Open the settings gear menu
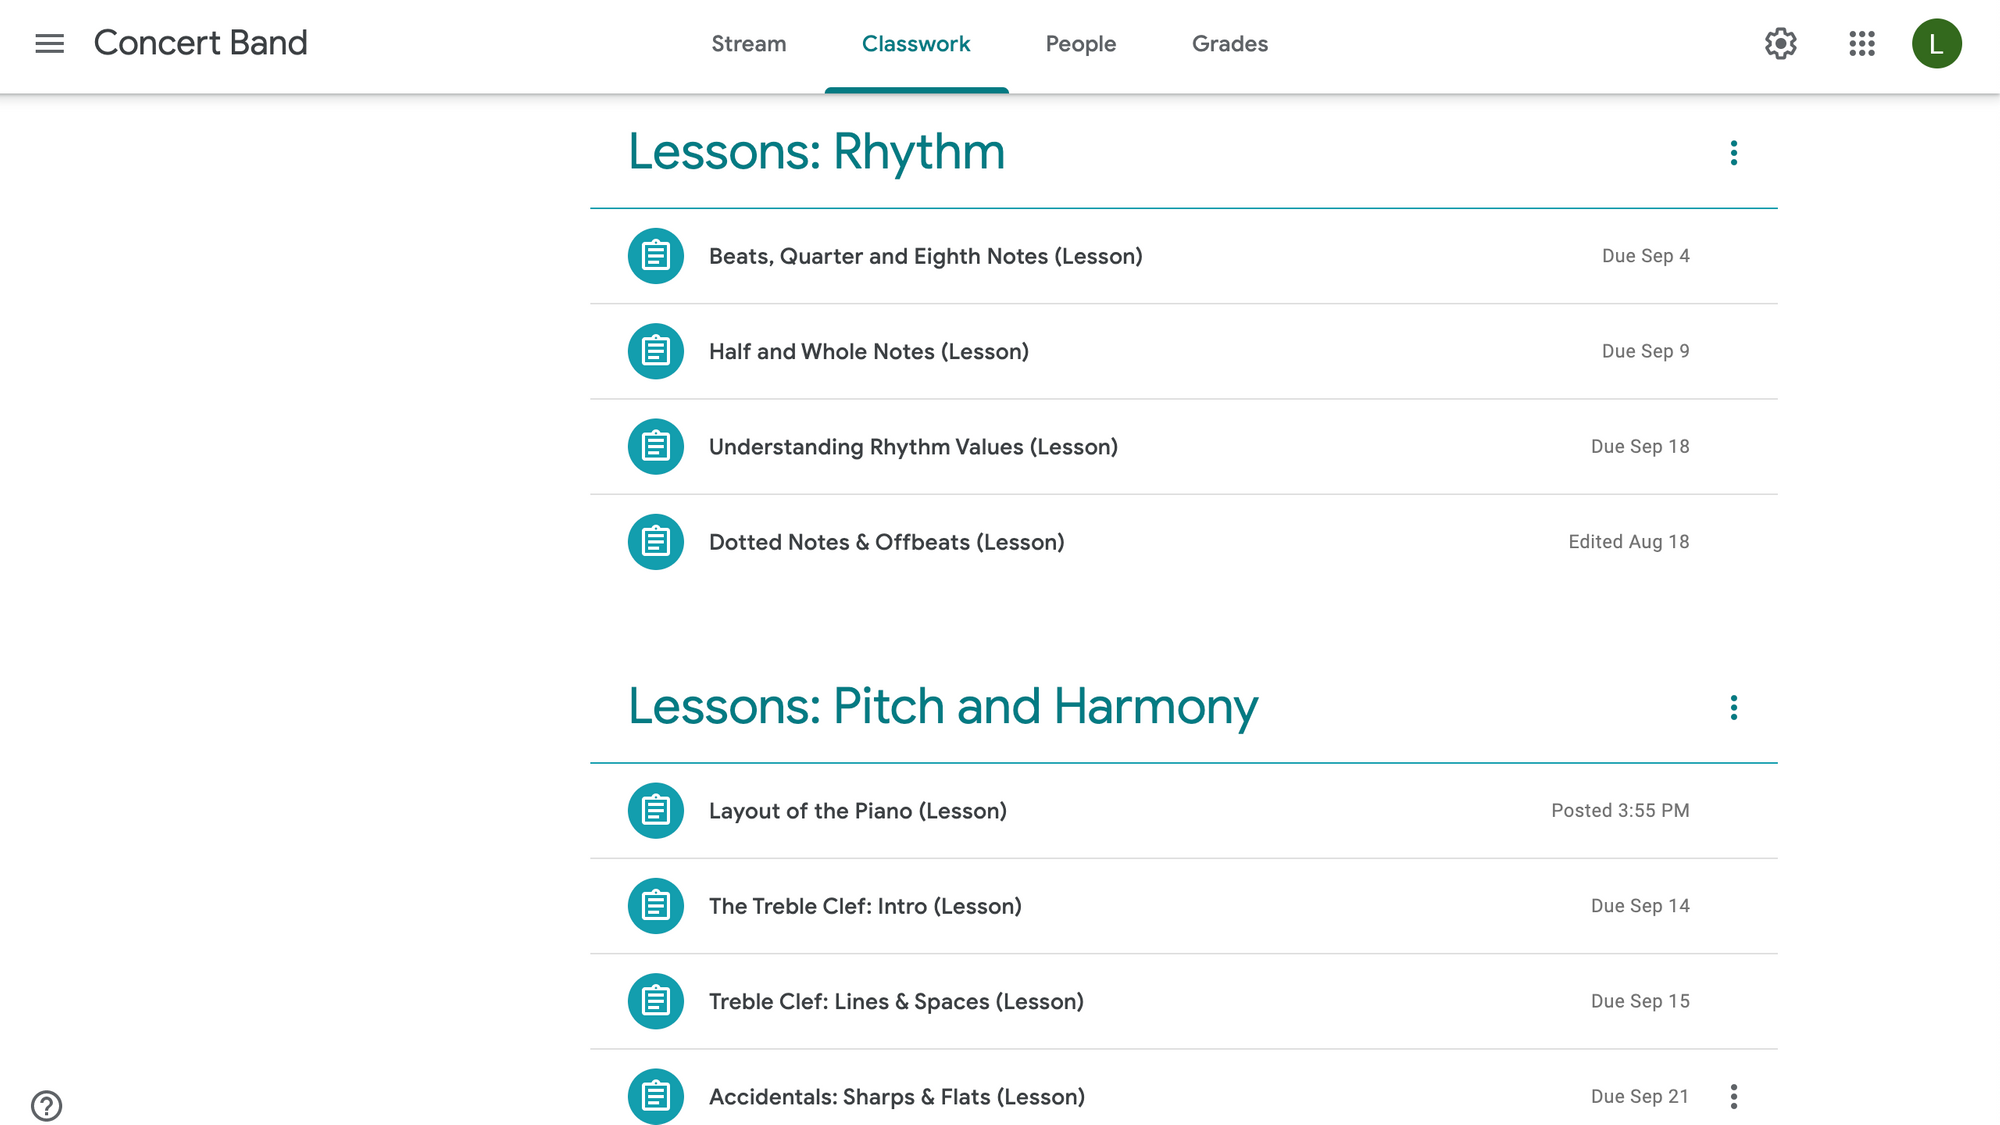Image resolution: width=2000 pixels, height=1125 pixels. pyautogui.click(x=1780, y=43)
